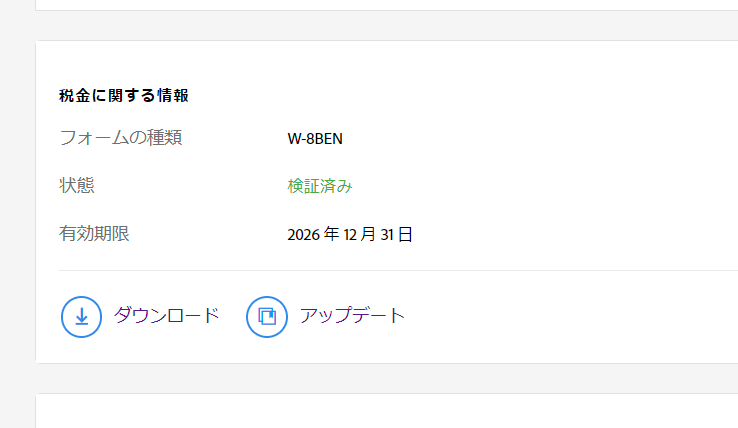
Task: Click the gray gap below the tax card
Action: [400, 378]
